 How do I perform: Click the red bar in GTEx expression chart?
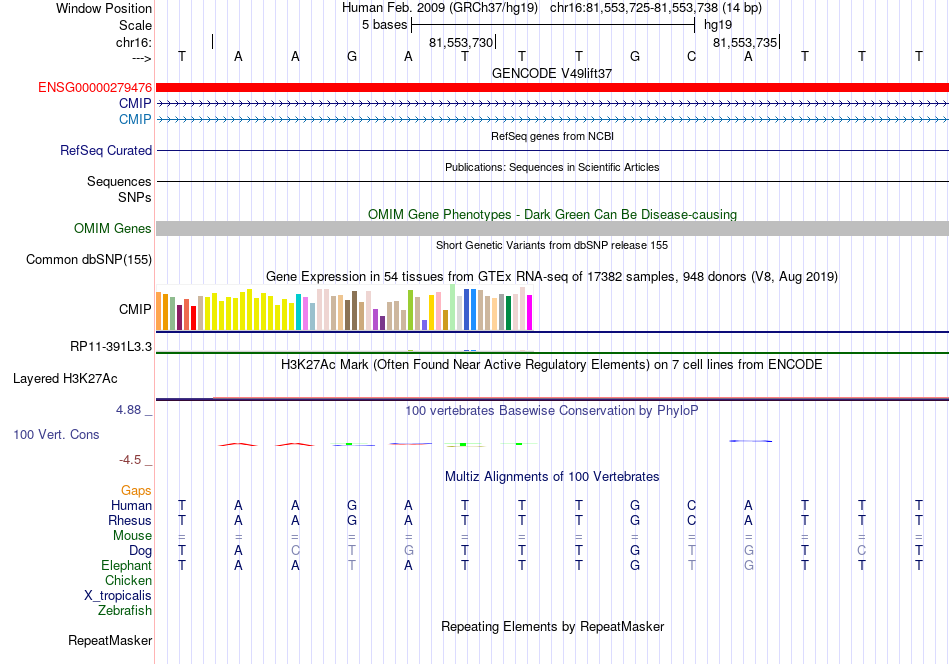(x=193, y=318)
